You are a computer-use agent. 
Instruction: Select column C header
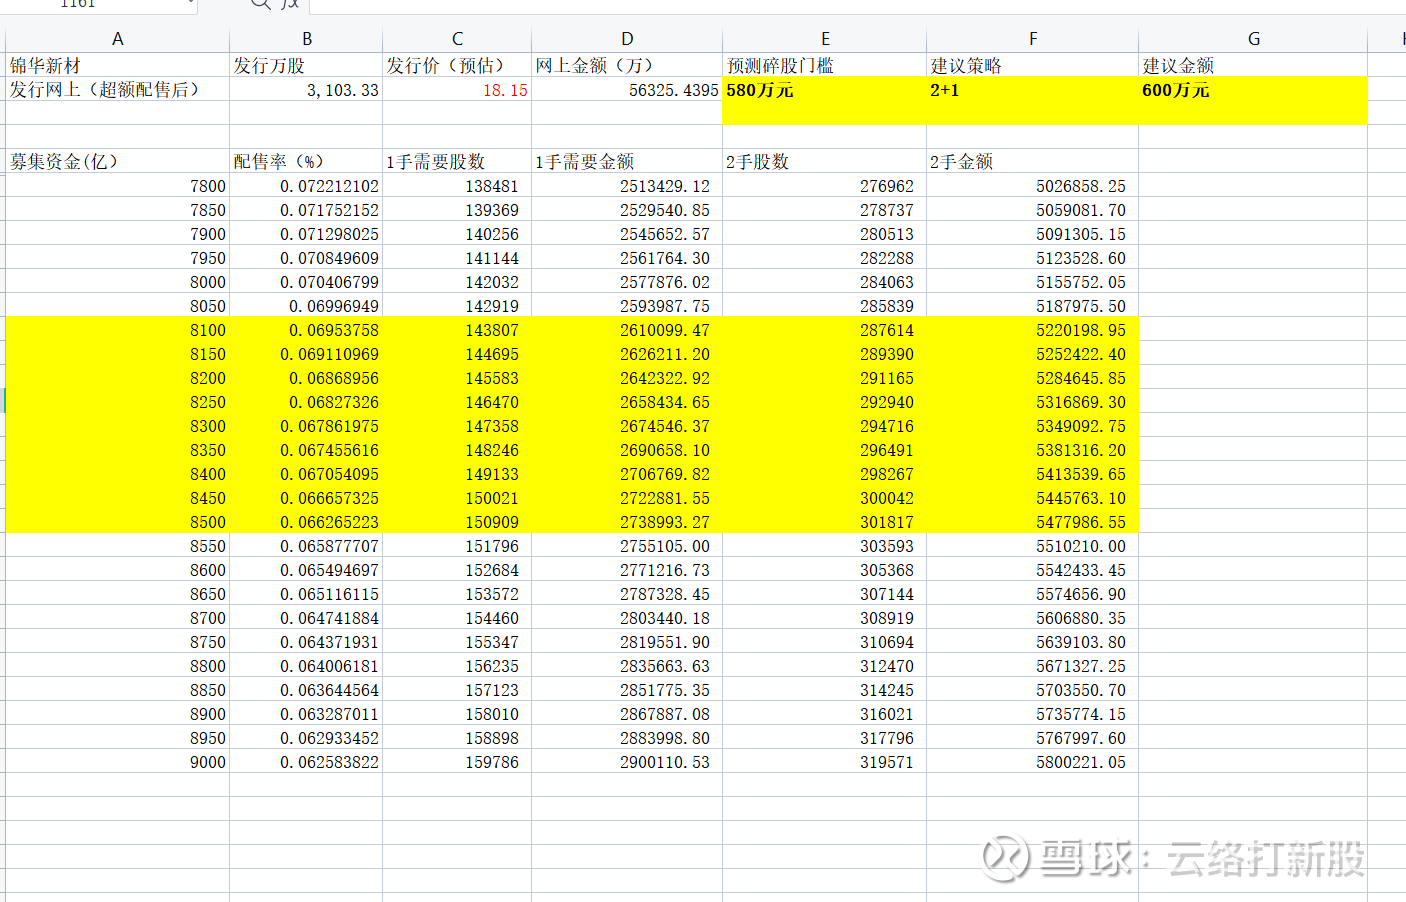(457, 39)
